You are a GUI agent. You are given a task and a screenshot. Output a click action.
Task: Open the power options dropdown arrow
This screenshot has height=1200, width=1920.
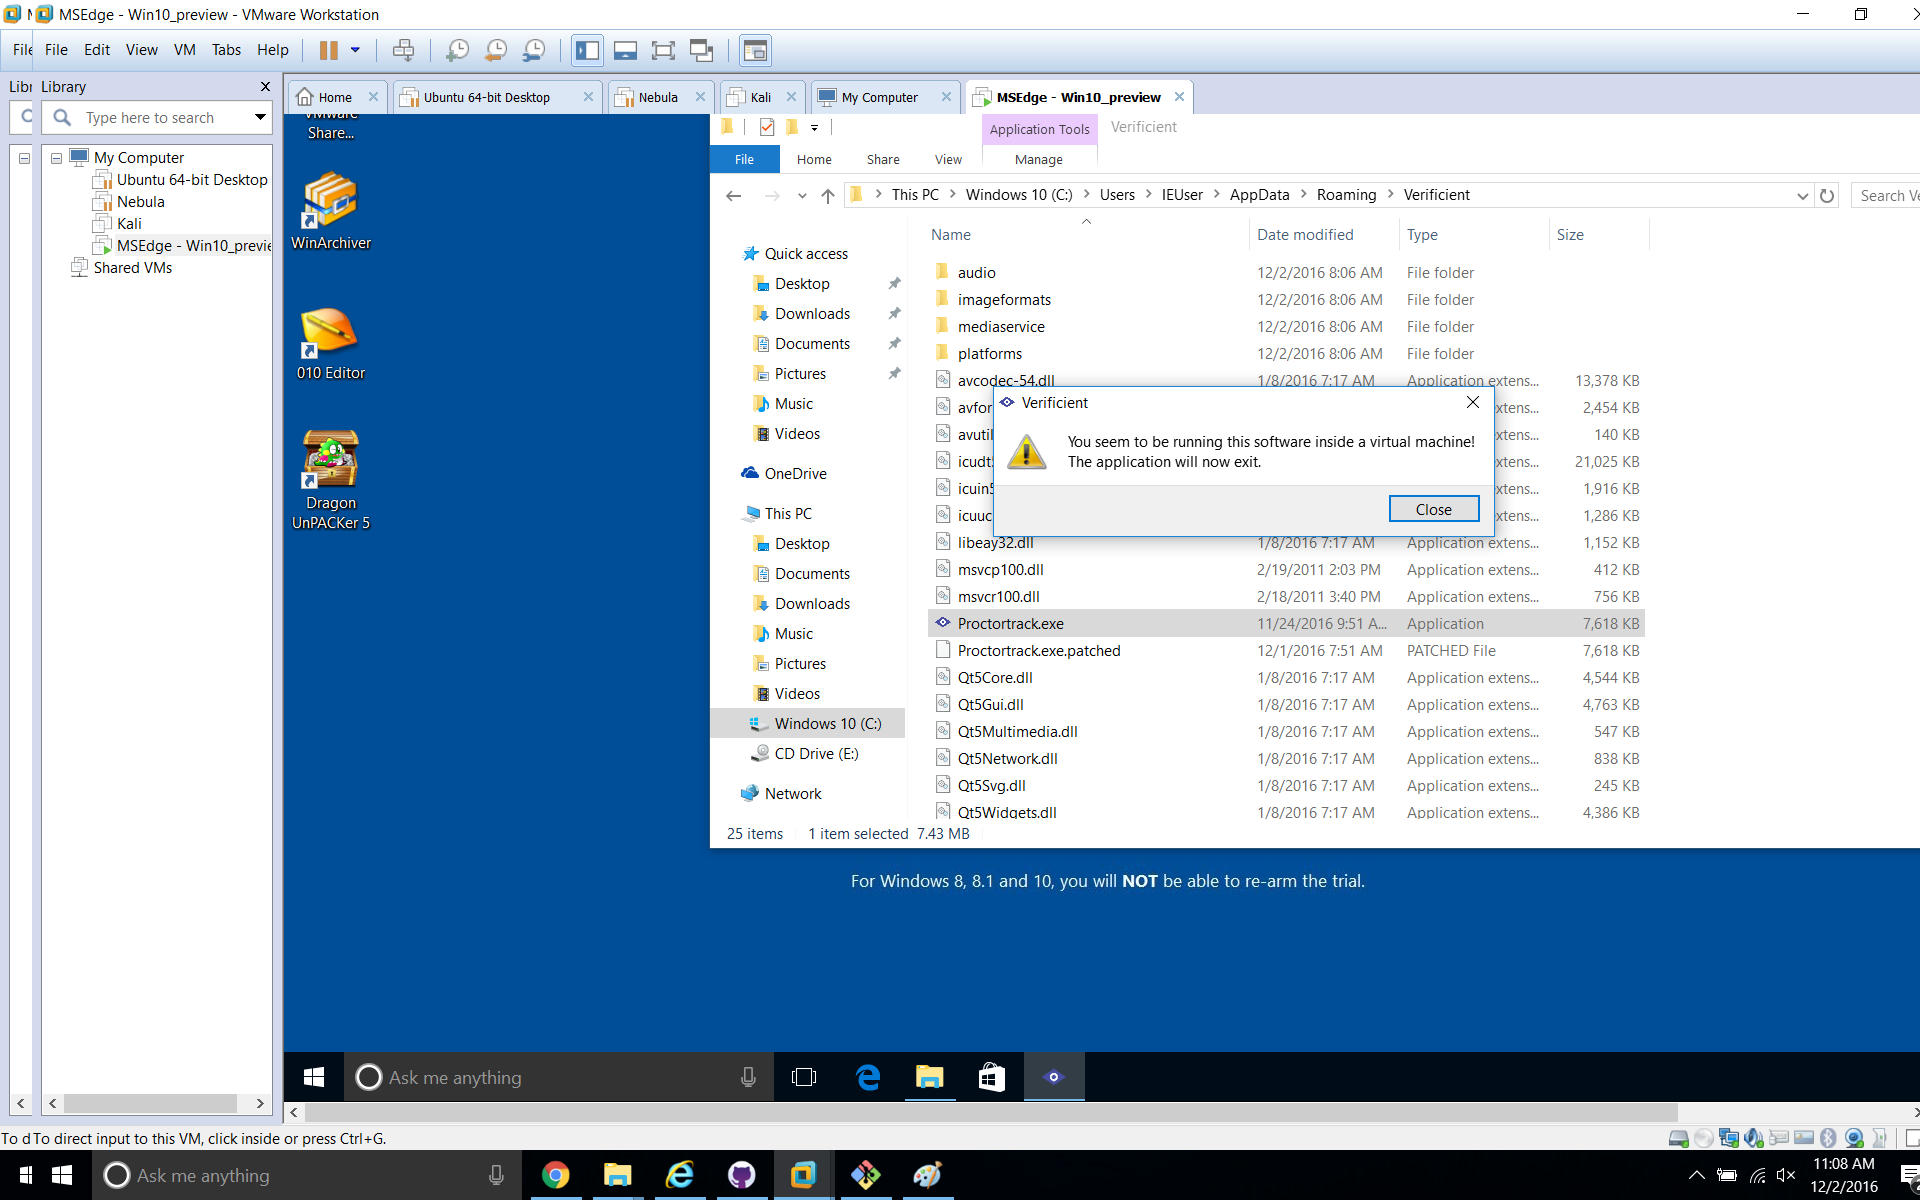coord(355,50)
